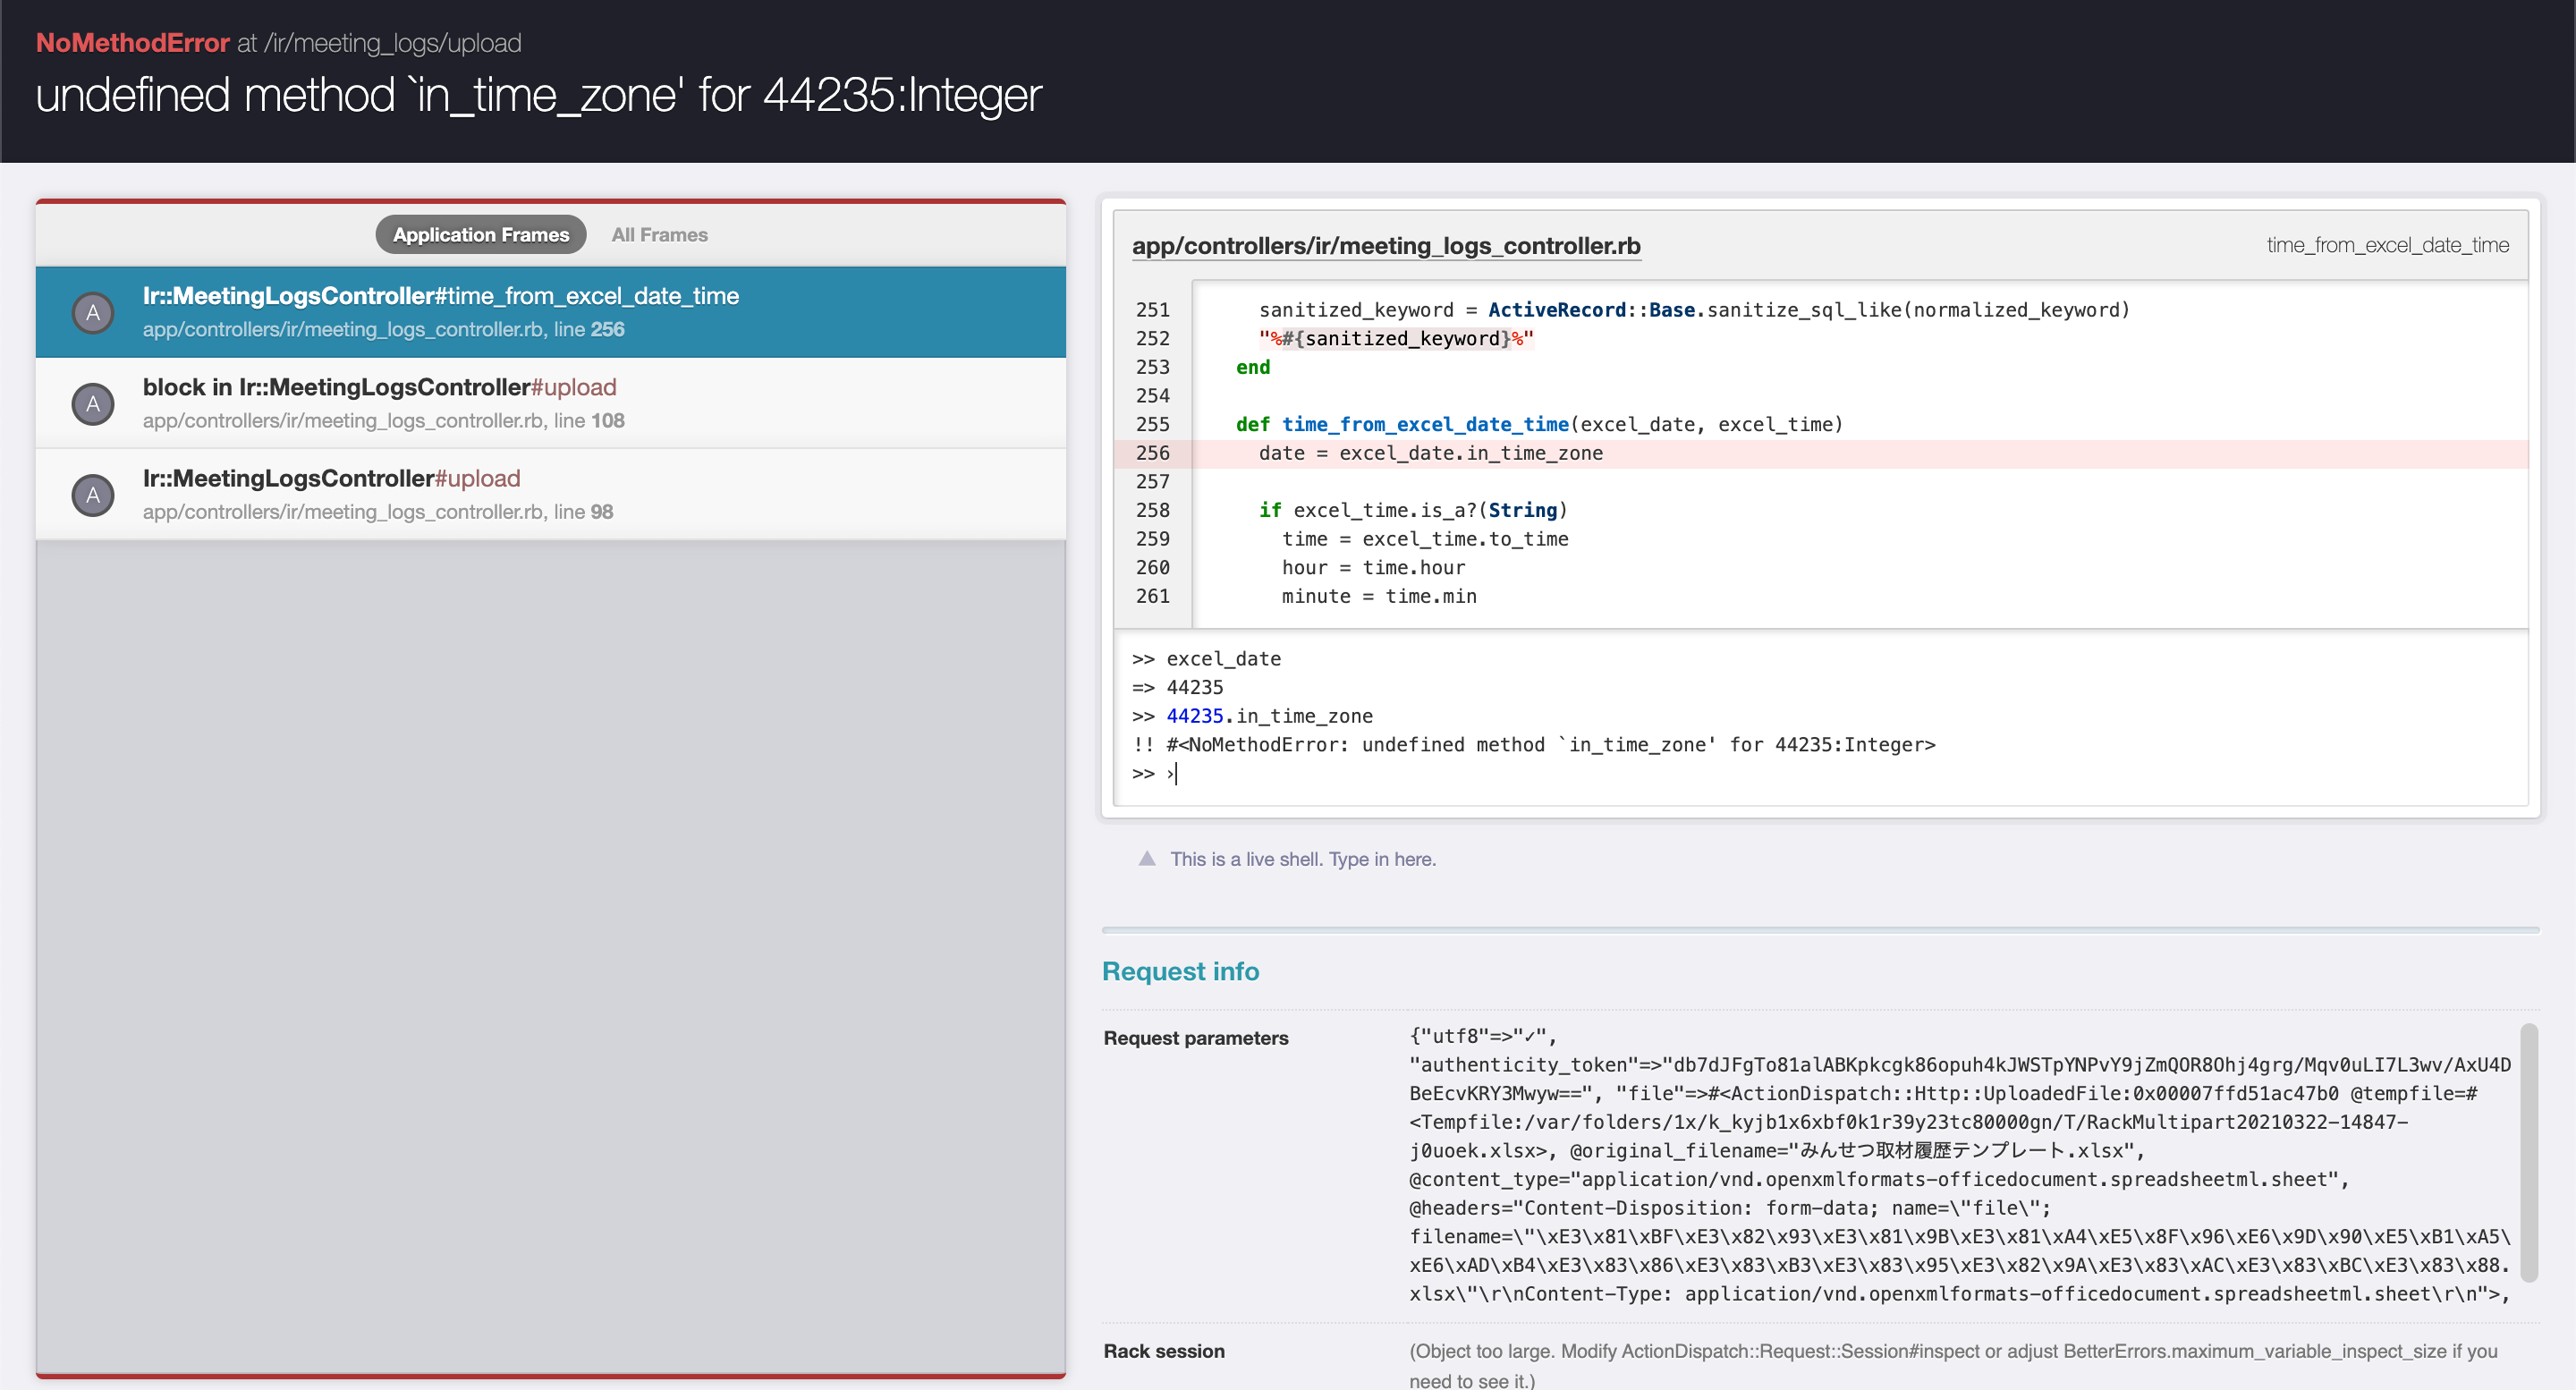
Task: Click the time_from_excel_date_time label at top right
Action: point(2387,245)
